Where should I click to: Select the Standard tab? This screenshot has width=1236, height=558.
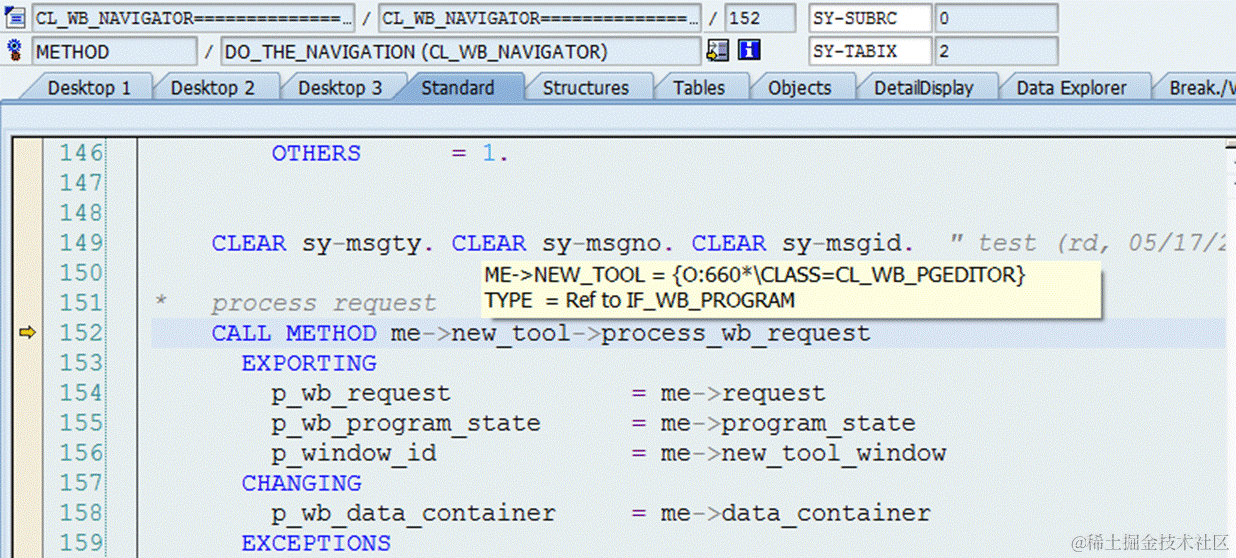458,88
